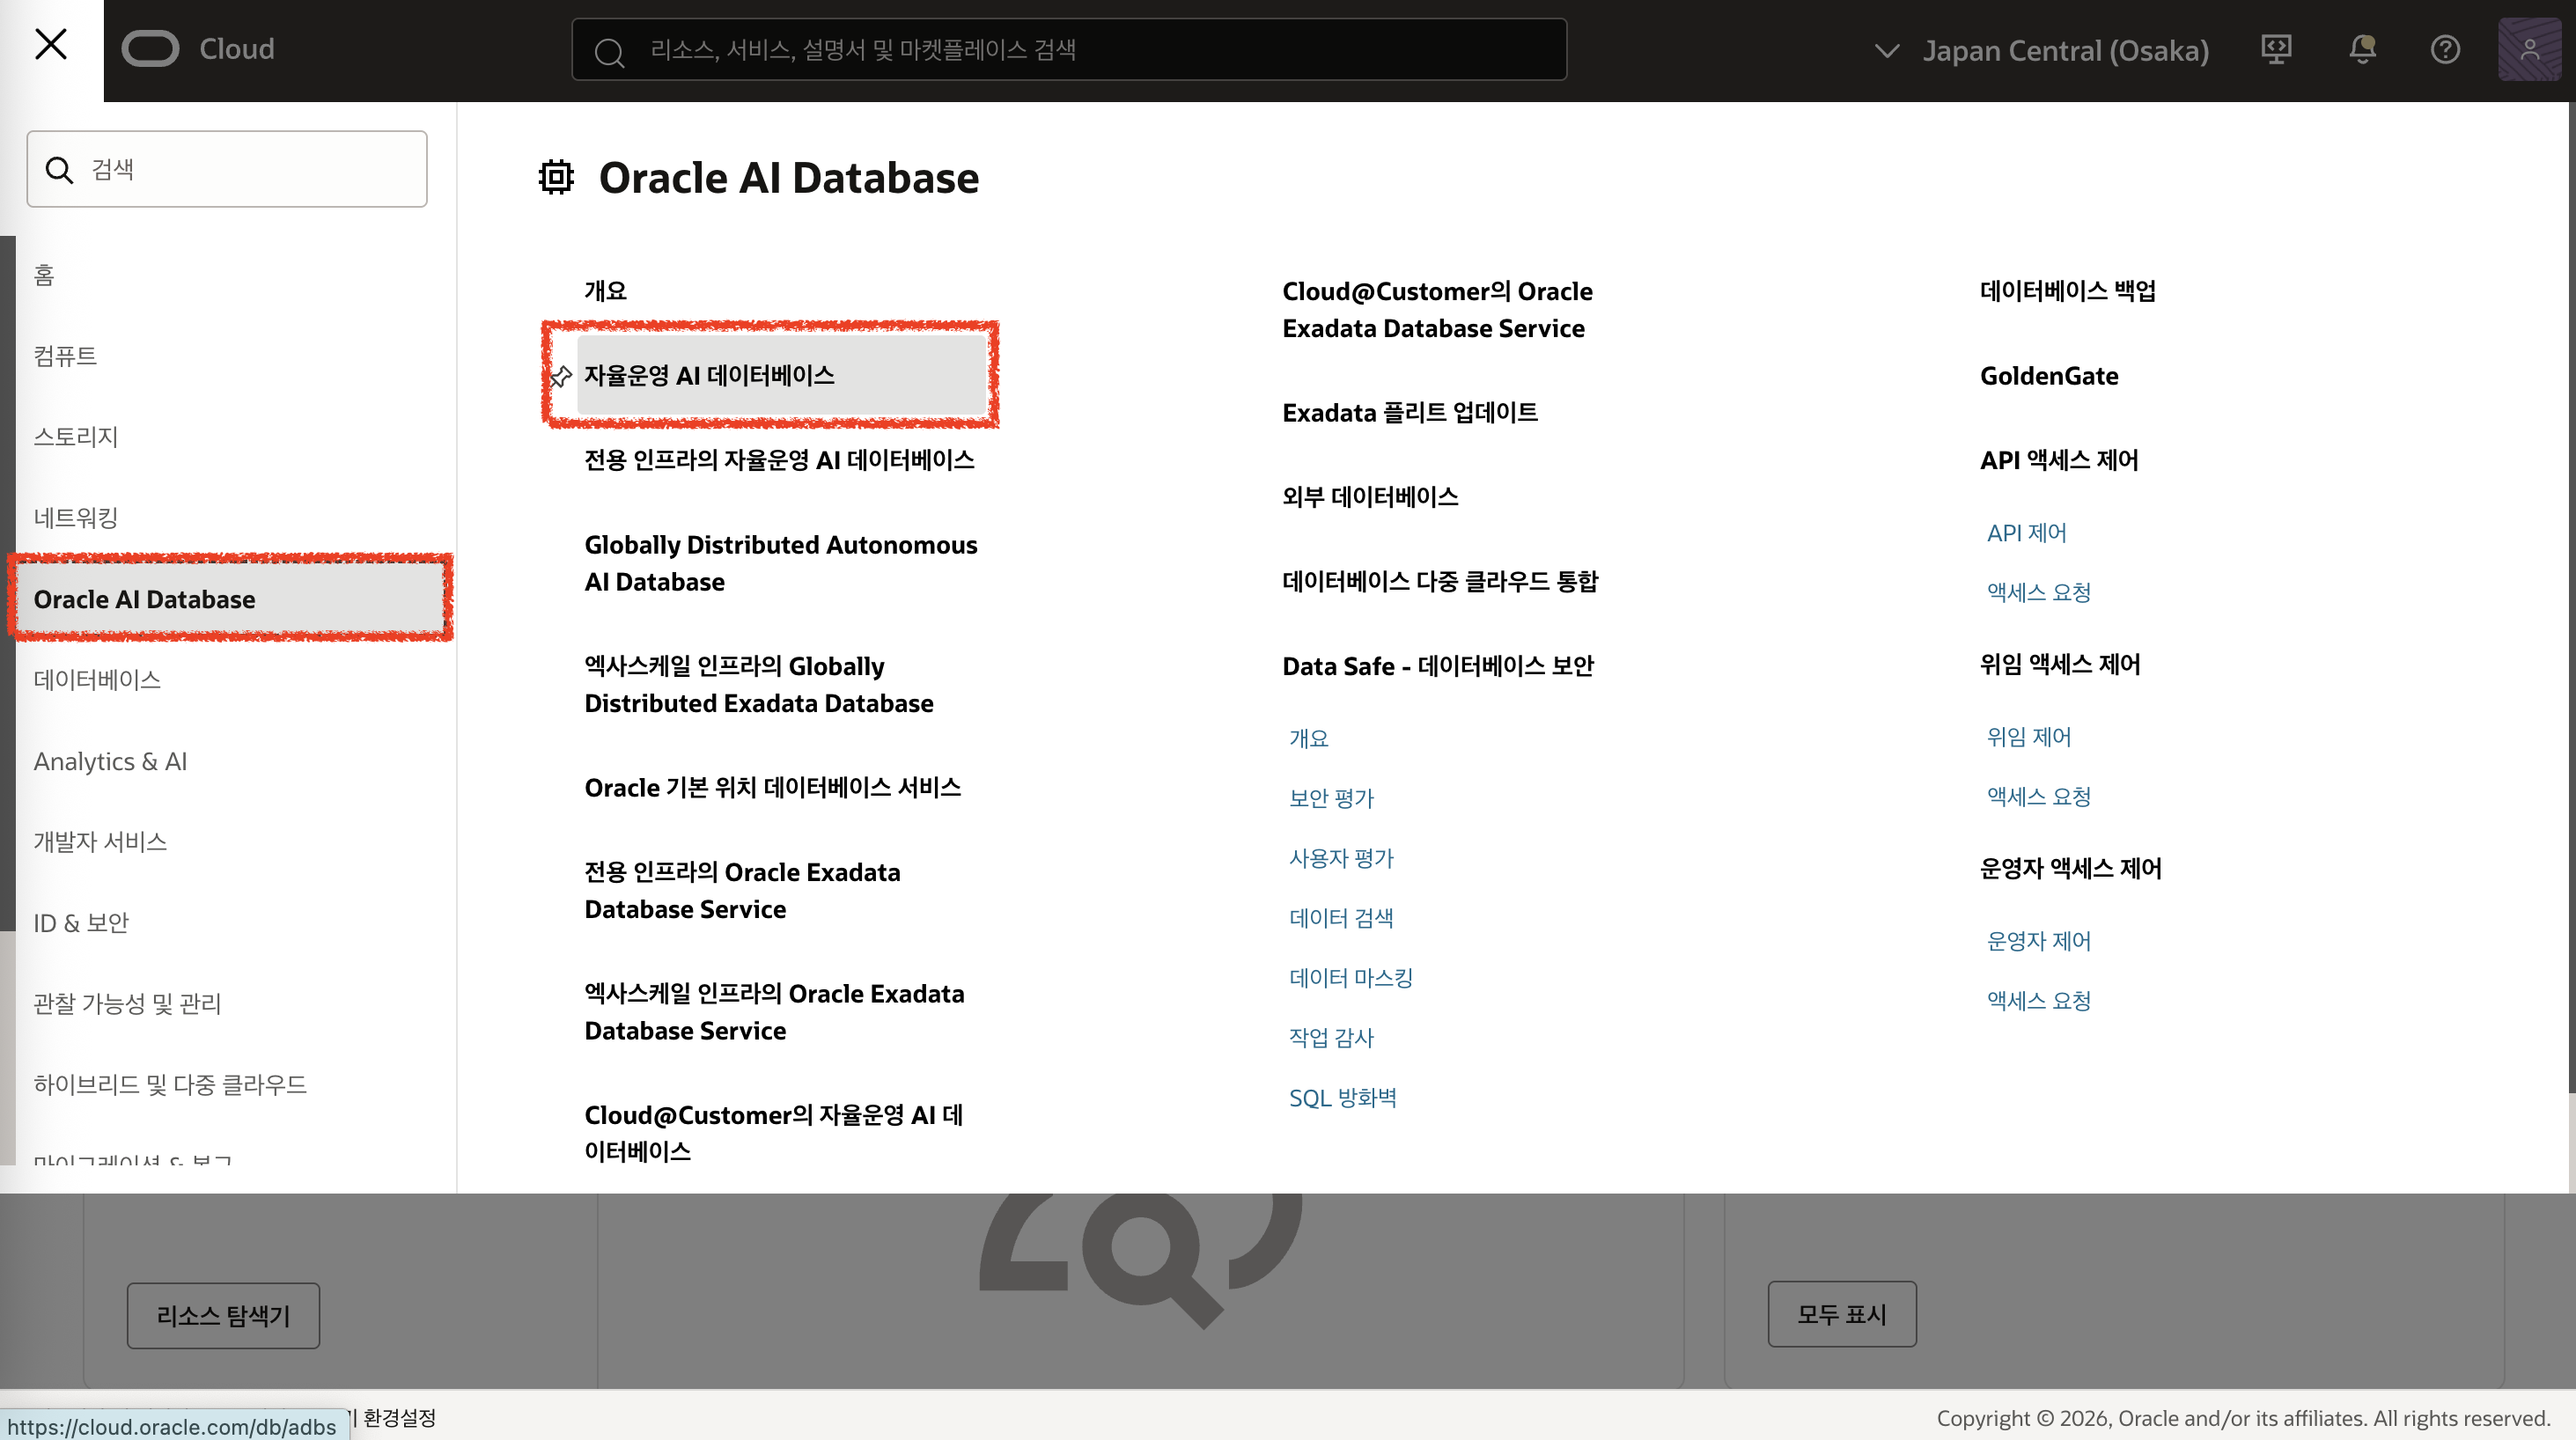Open 전용 인프라의 자율운영 AI 데이터베이스

pyautogui.click(x=779, y=460)
